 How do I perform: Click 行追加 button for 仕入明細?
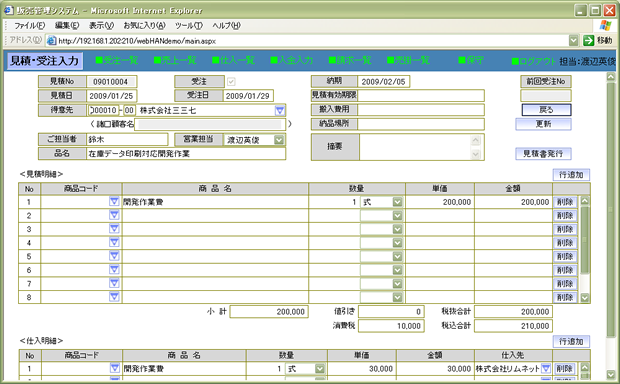pos(571,341)
